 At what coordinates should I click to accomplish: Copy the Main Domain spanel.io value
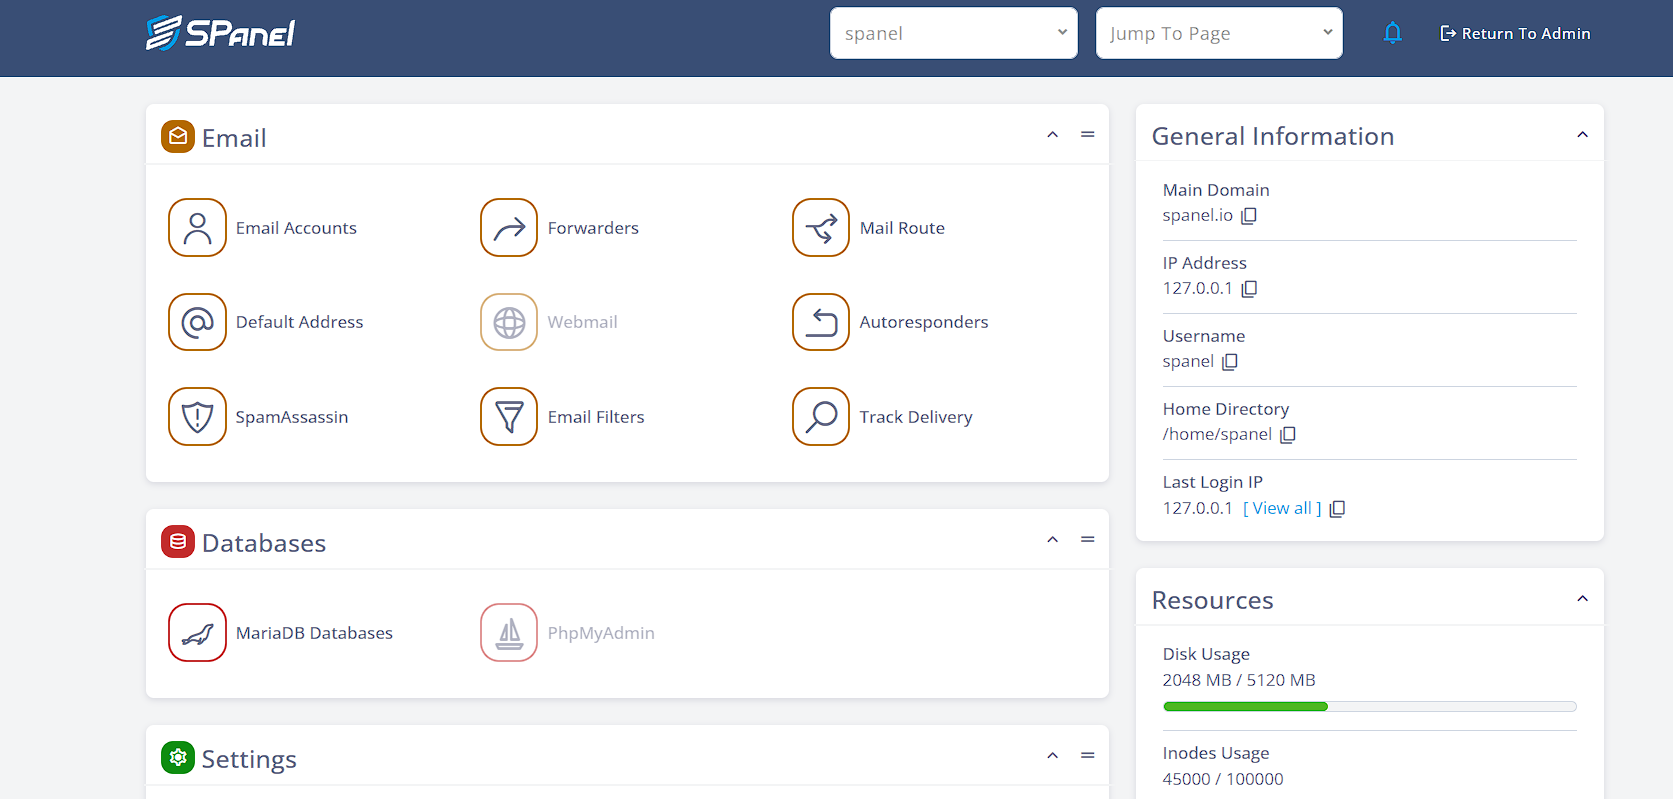[1249, 216]
